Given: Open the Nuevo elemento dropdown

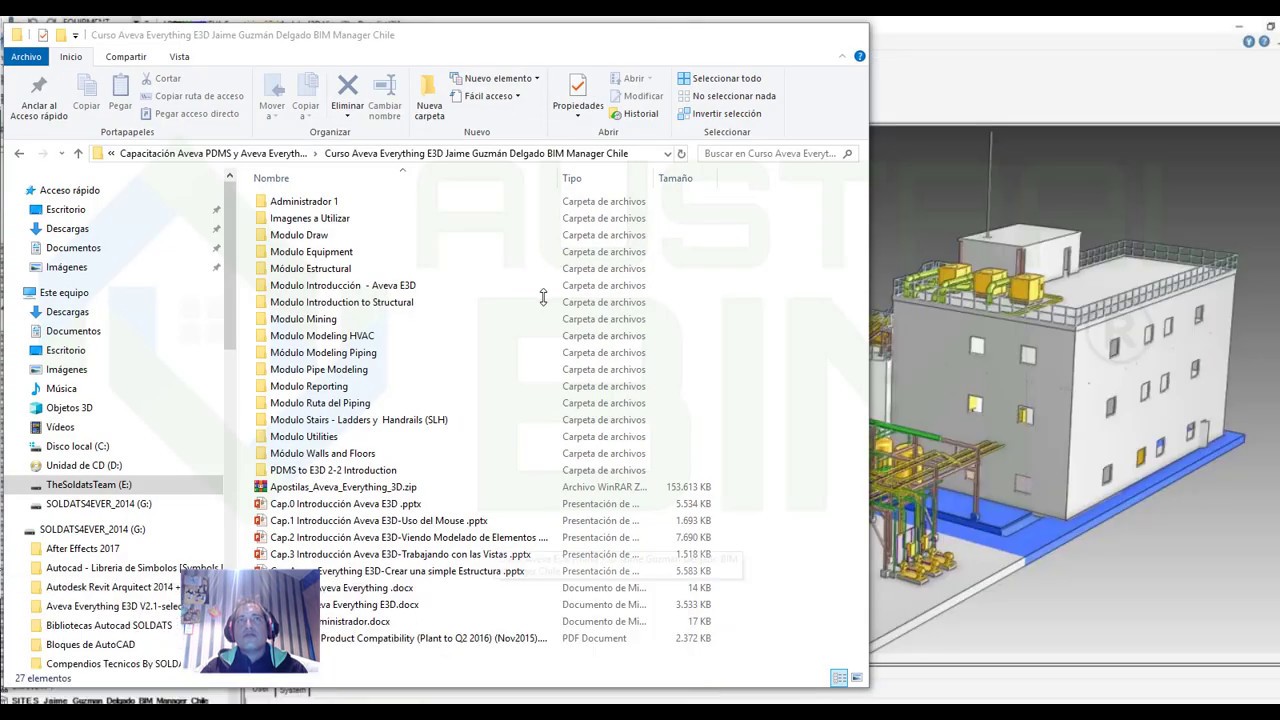Looking at the screenshot, I should [494, 78].
